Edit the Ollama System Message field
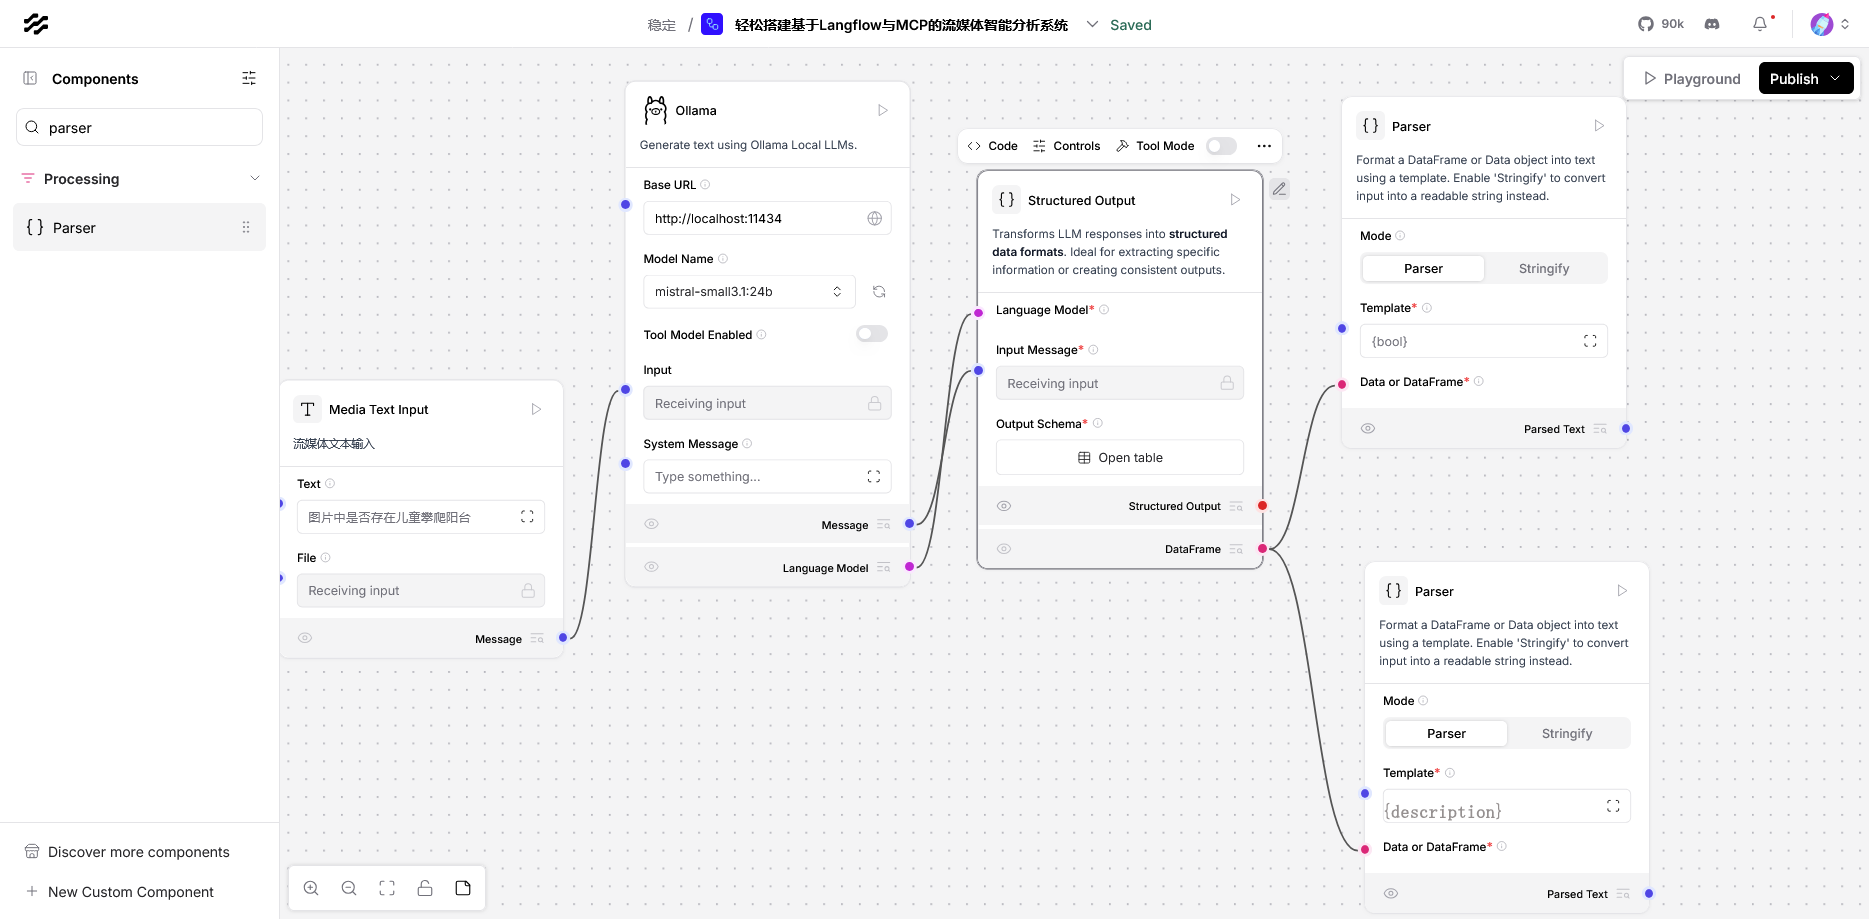Viewport: 1869px width, 919px height. [767, 477]
